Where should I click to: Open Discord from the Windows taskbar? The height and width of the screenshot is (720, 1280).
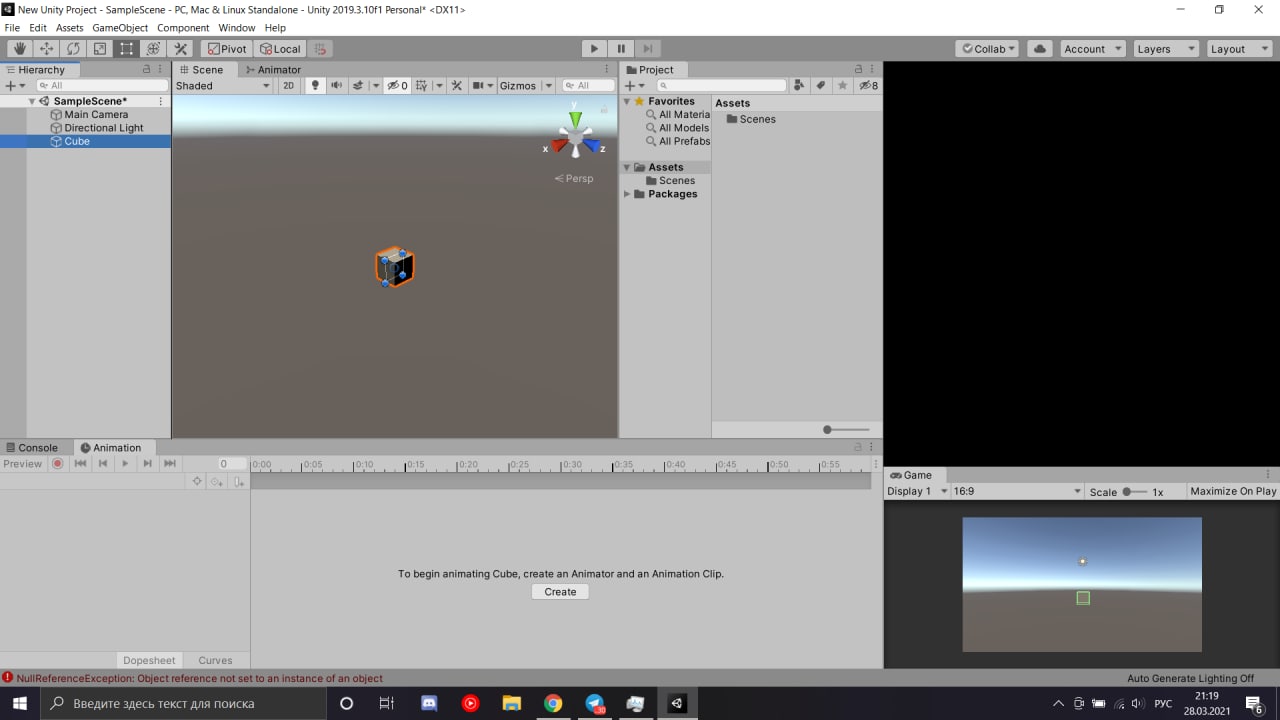click(x=430, y=704)
